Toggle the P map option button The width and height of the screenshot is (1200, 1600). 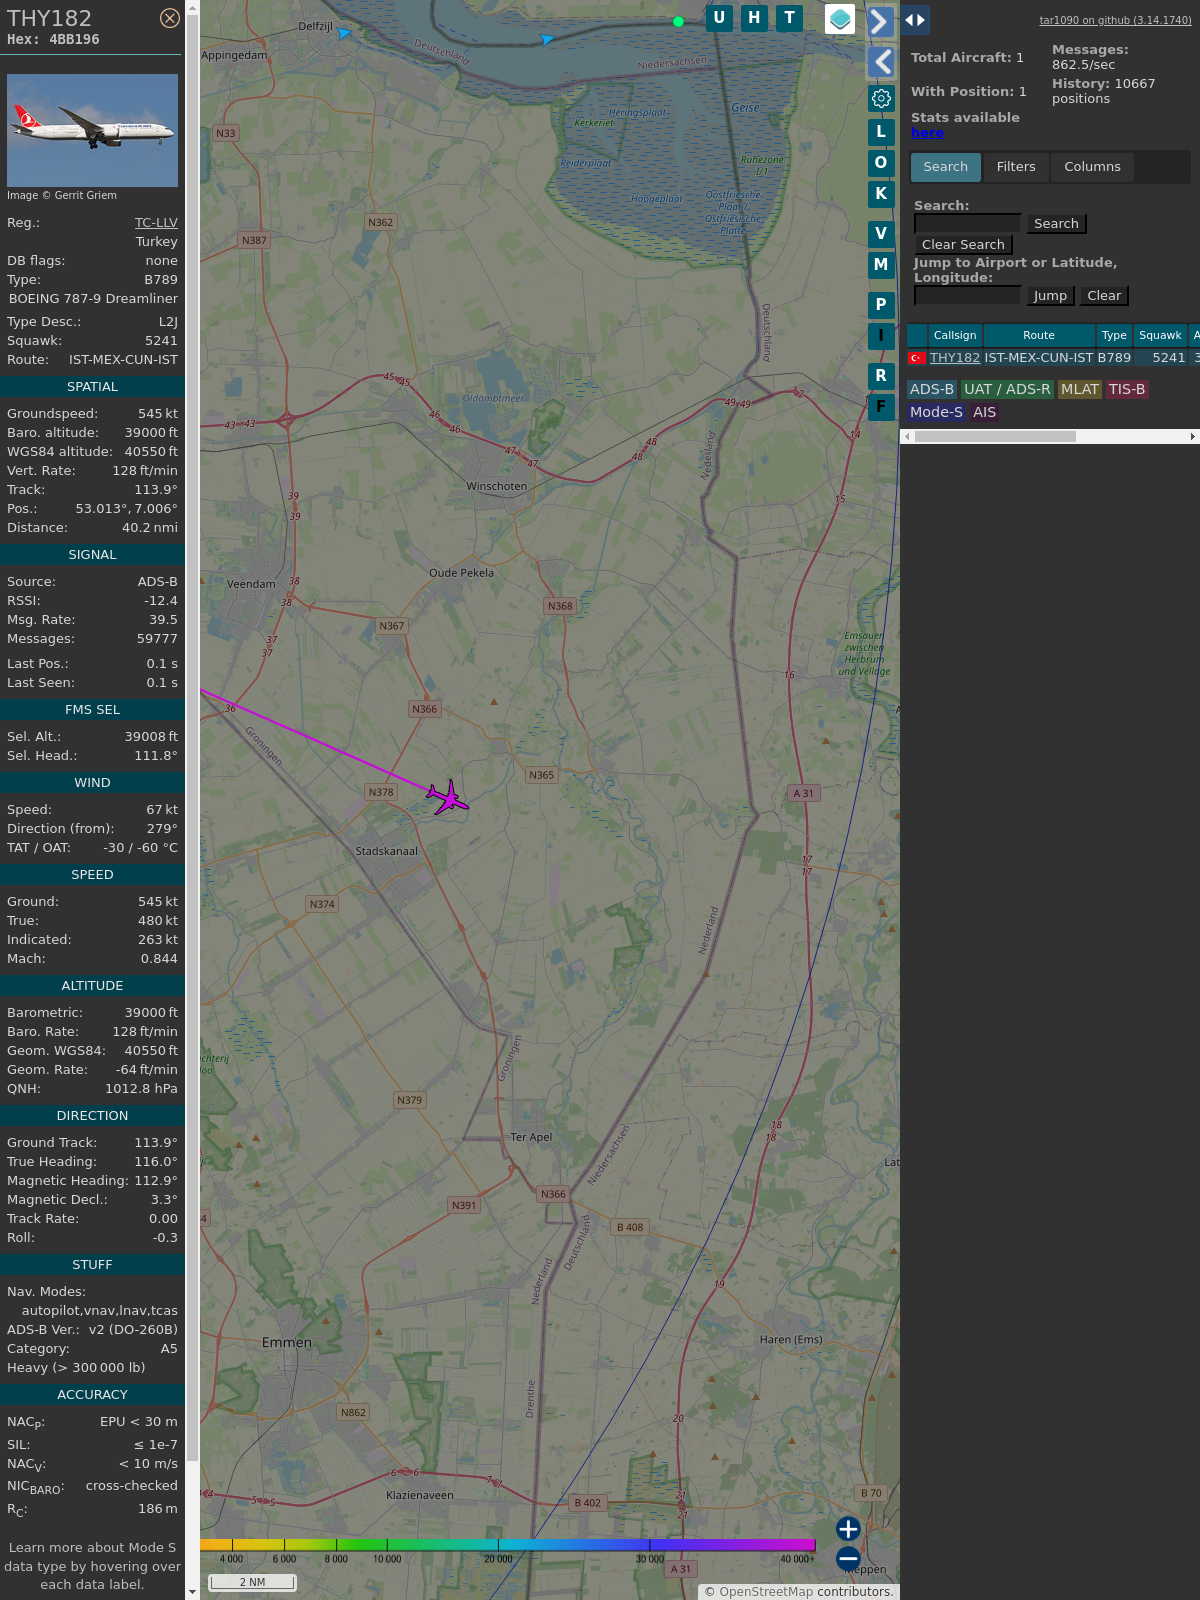[881, 304]
